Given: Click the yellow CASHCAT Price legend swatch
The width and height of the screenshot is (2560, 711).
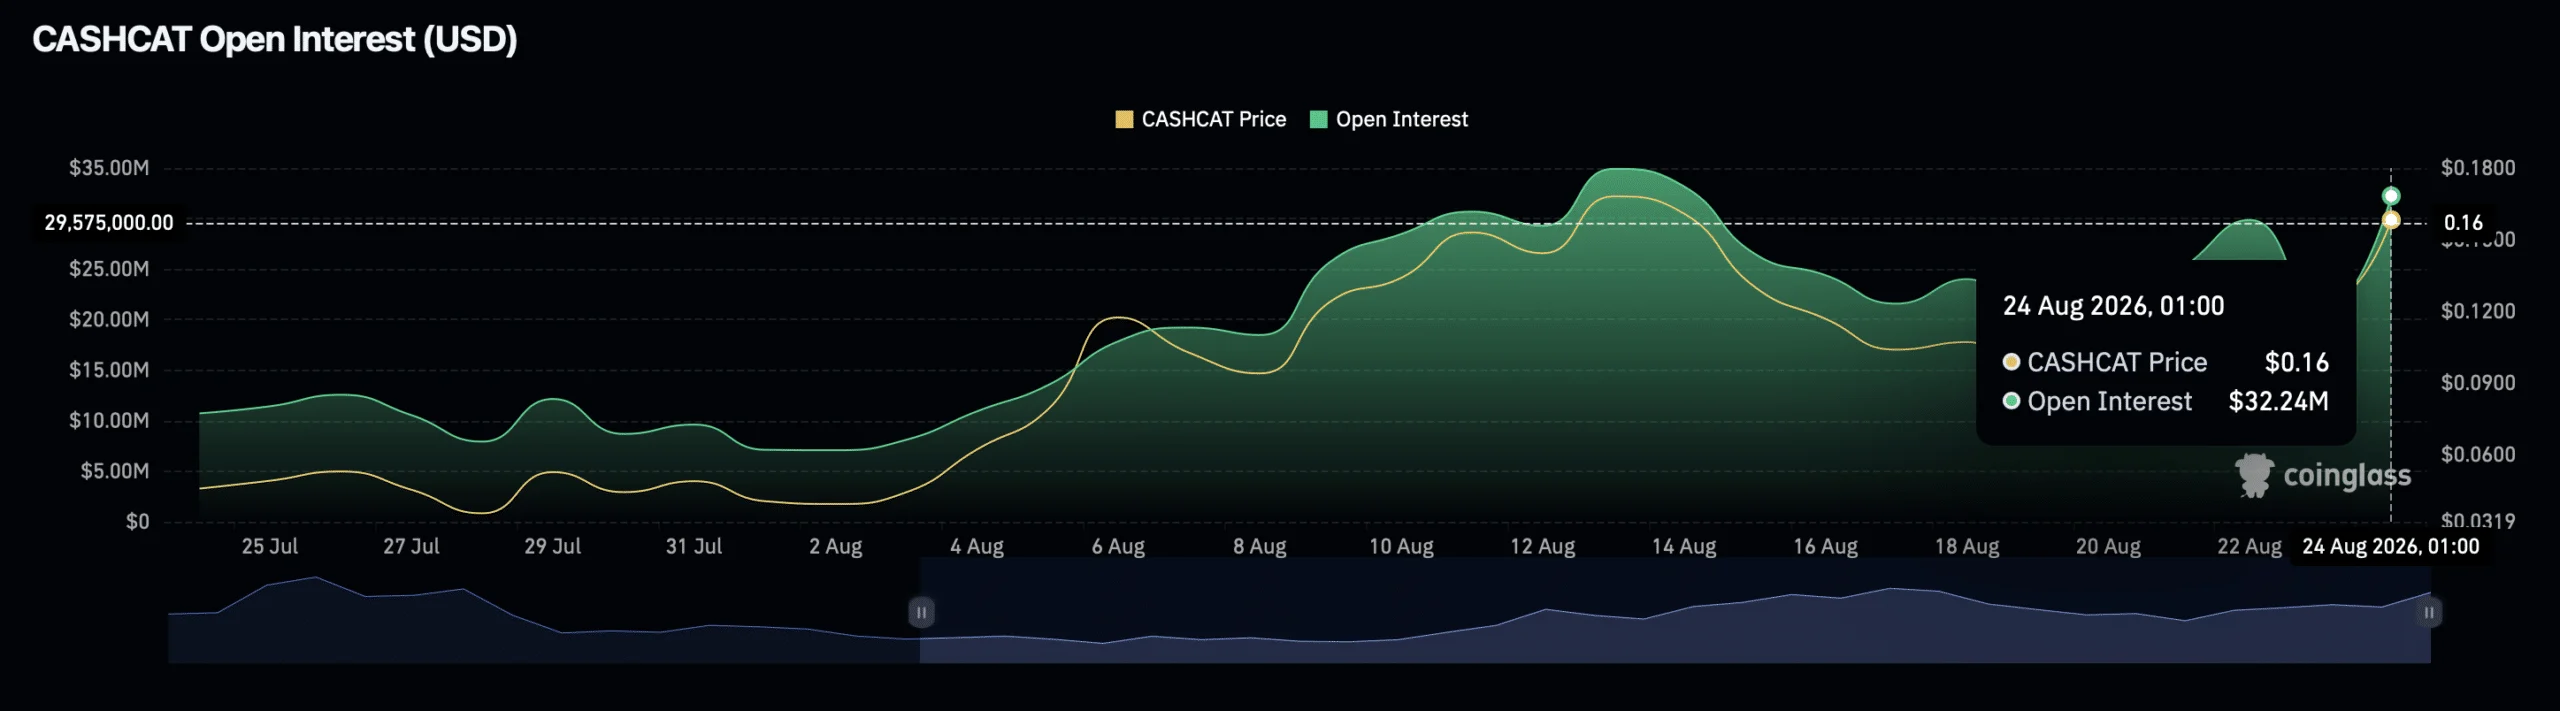Looking at the screenshot, I should [x=1124, y=119].
